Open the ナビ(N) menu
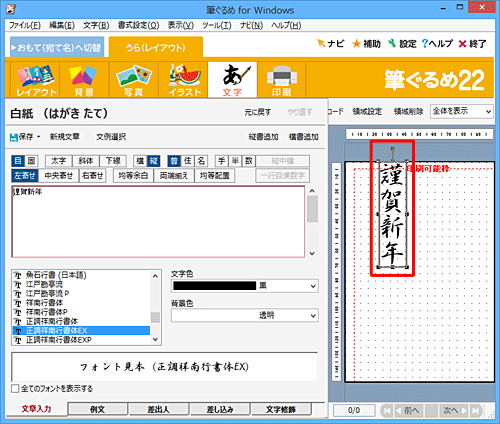This screenshot has height=424, width=500. pyautogui.click(x=252, y=25)
